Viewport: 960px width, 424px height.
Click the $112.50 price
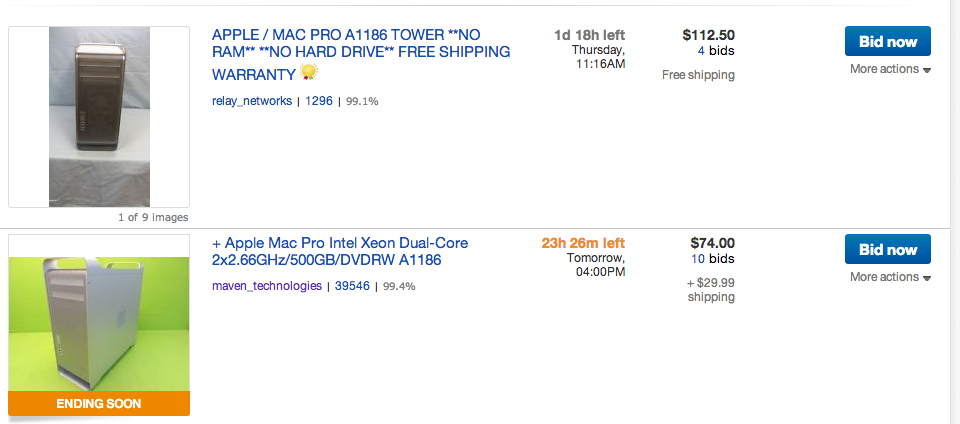coord(708,35)
